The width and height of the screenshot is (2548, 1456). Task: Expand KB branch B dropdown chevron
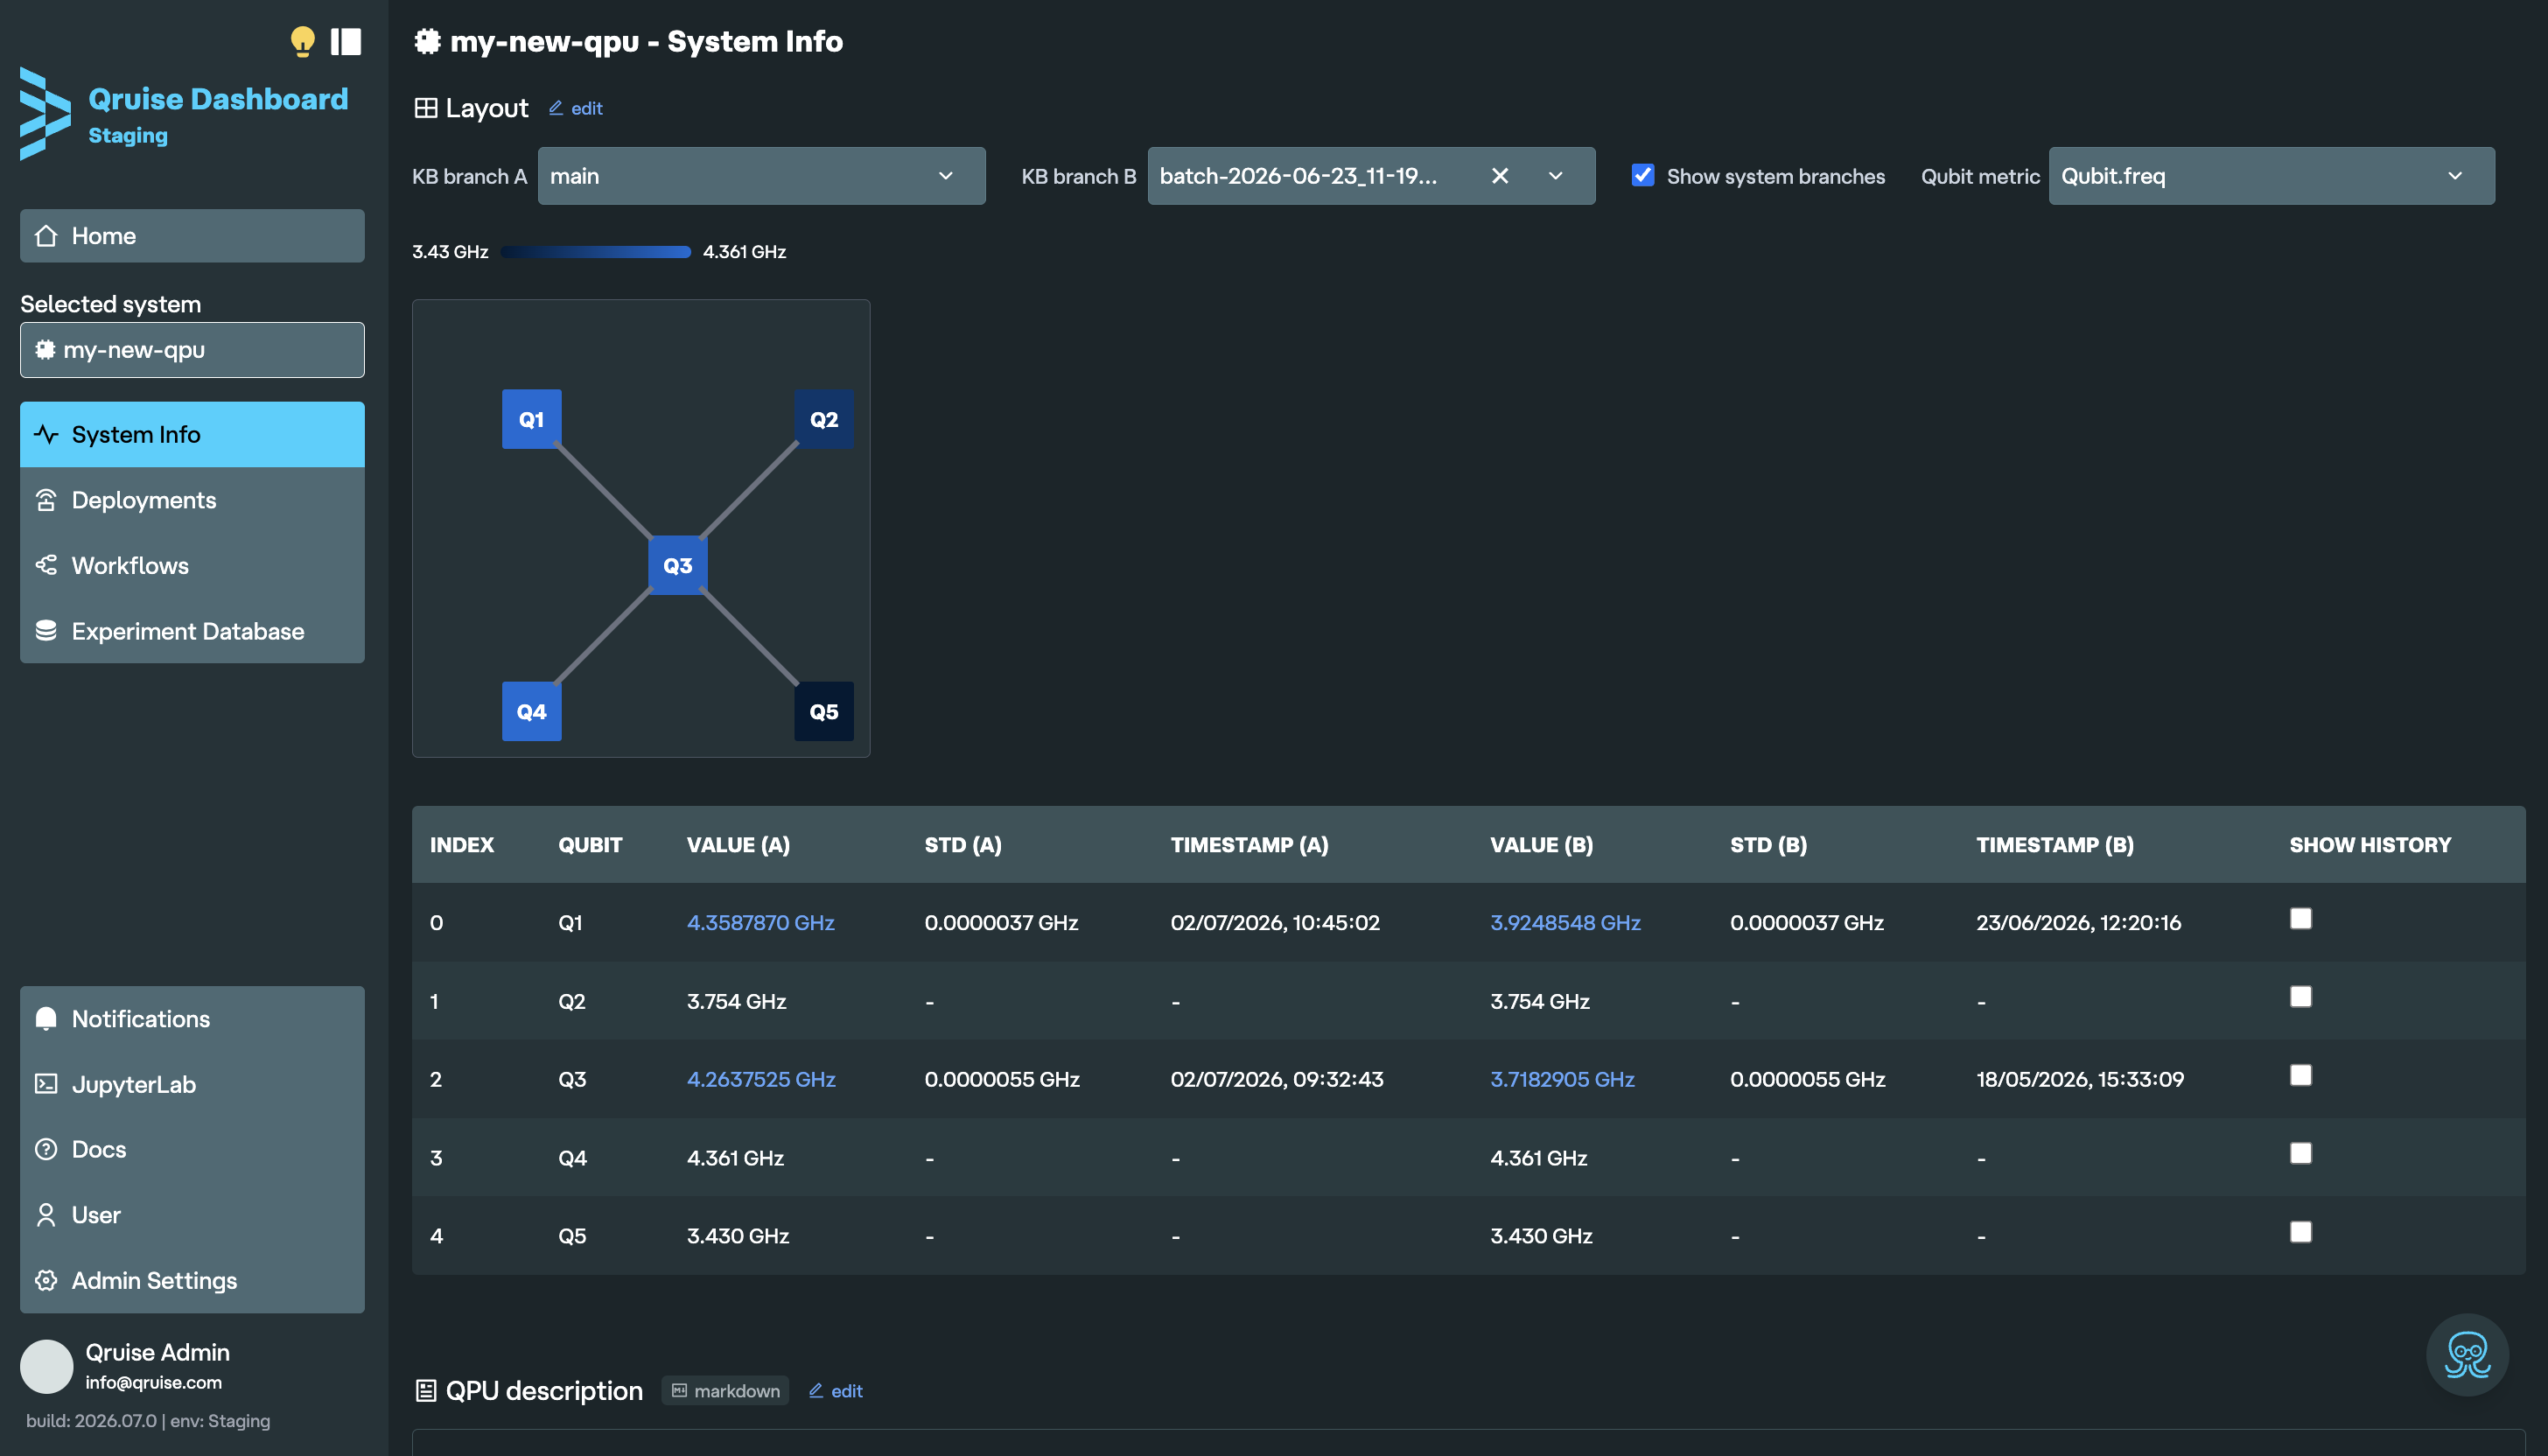[1556, 176]
